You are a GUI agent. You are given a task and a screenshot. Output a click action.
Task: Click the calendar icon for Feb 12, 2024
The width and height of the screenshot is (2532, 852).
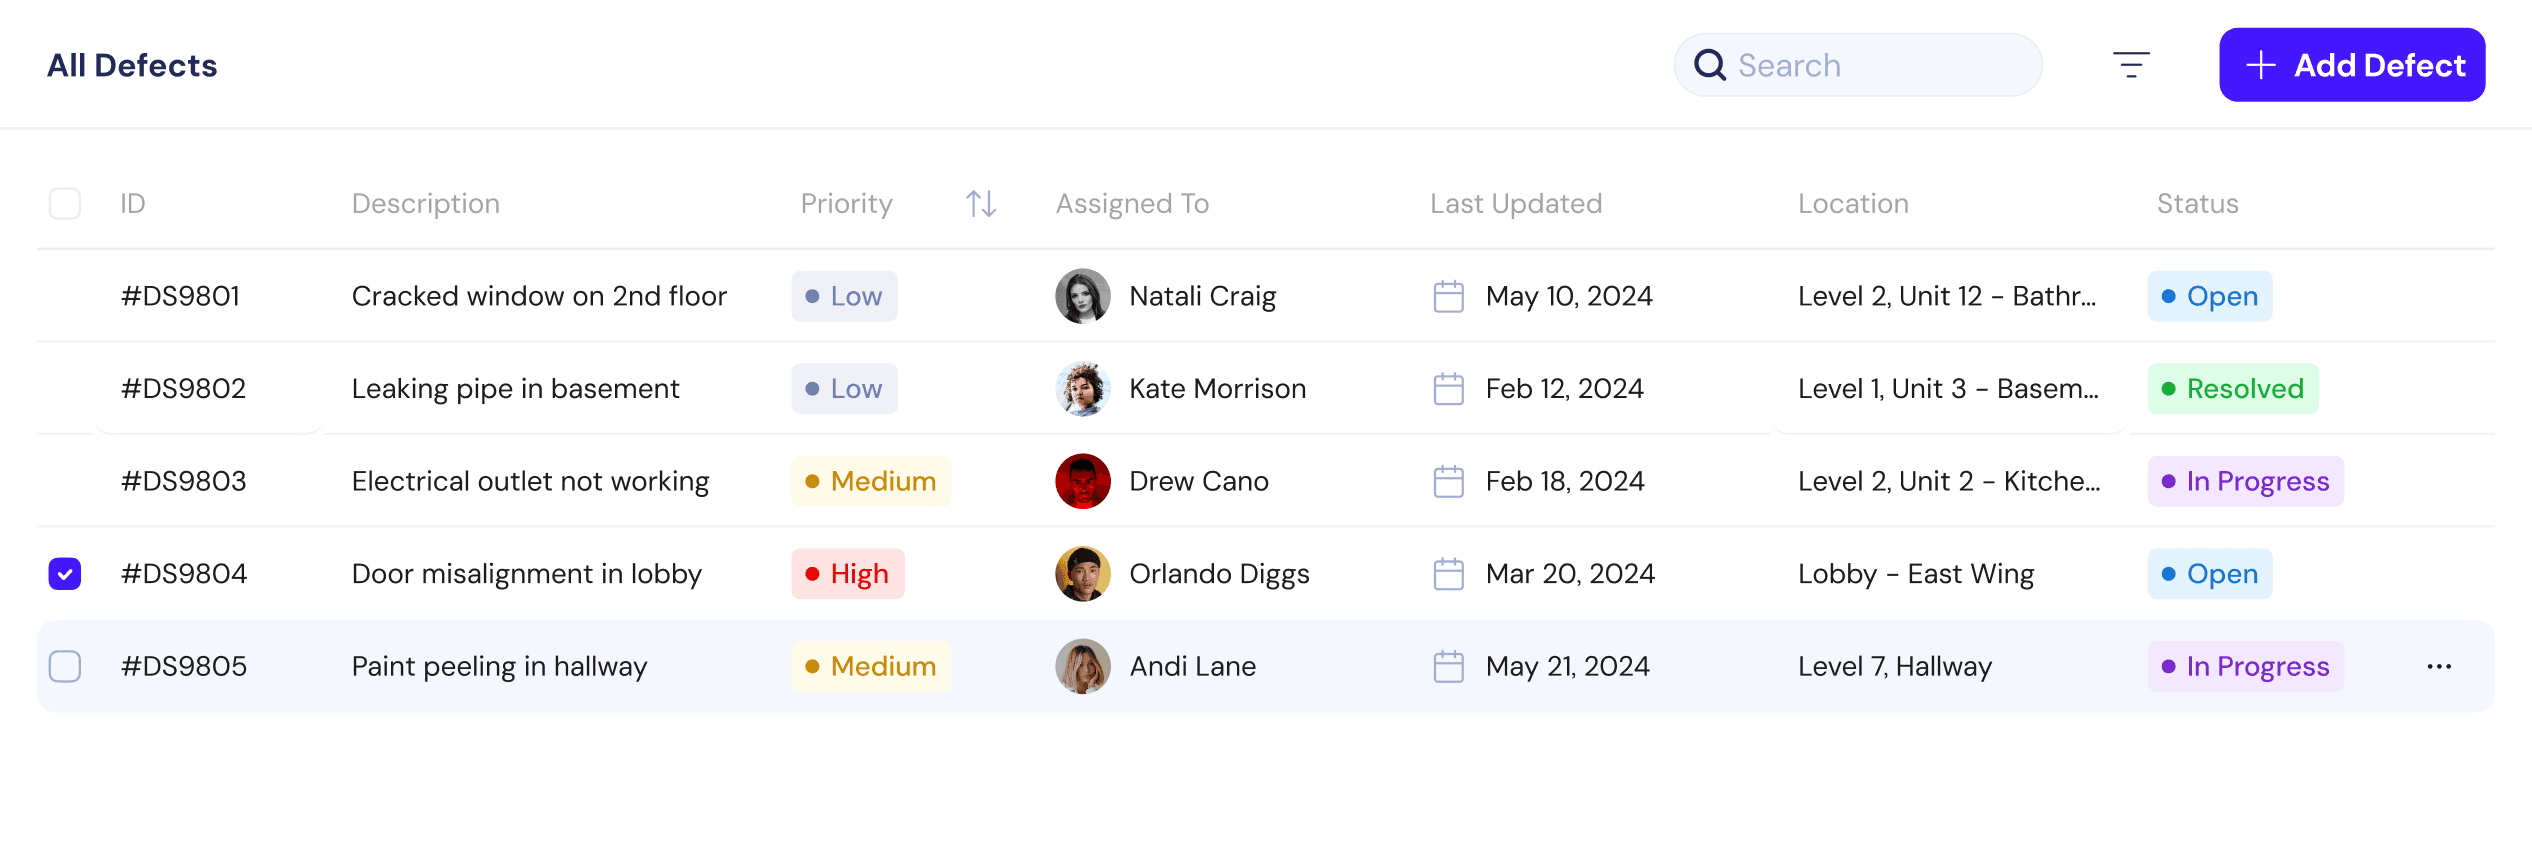click(1448, 389)
